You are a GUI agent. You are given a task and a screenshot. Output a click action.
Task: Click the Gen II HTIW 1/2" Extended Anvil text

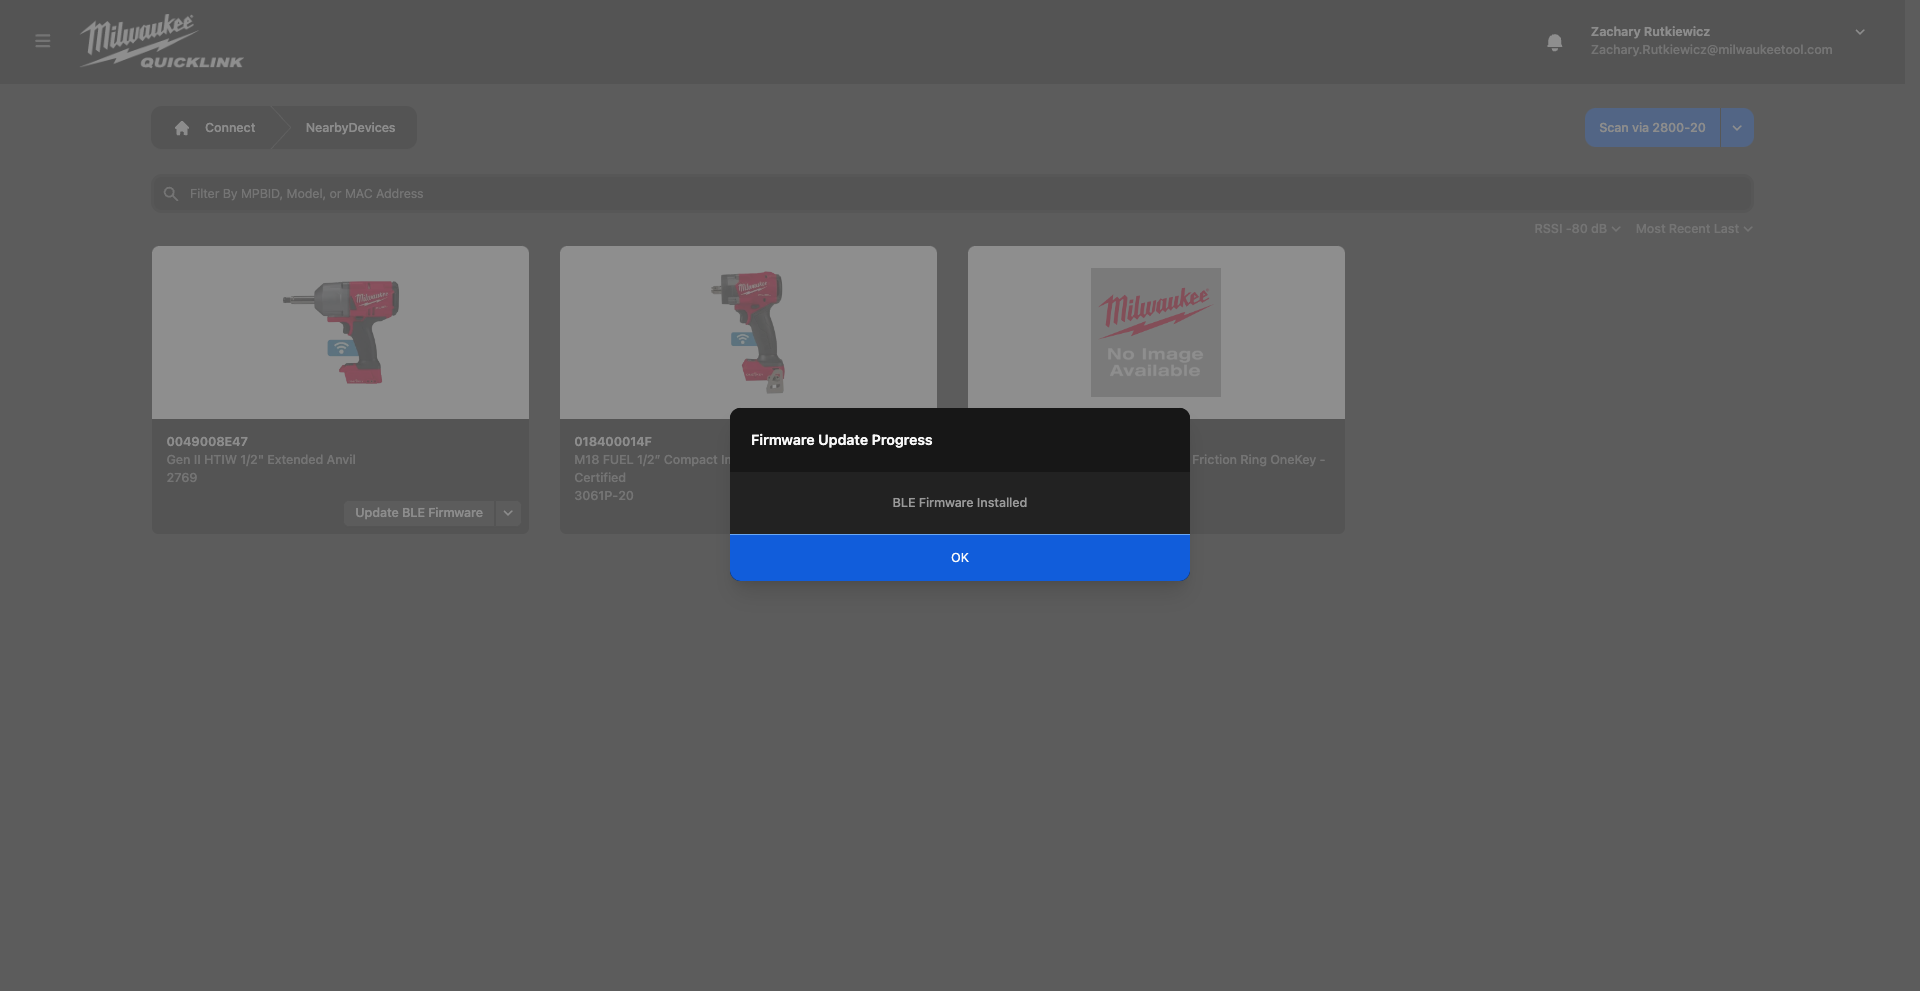261,460
